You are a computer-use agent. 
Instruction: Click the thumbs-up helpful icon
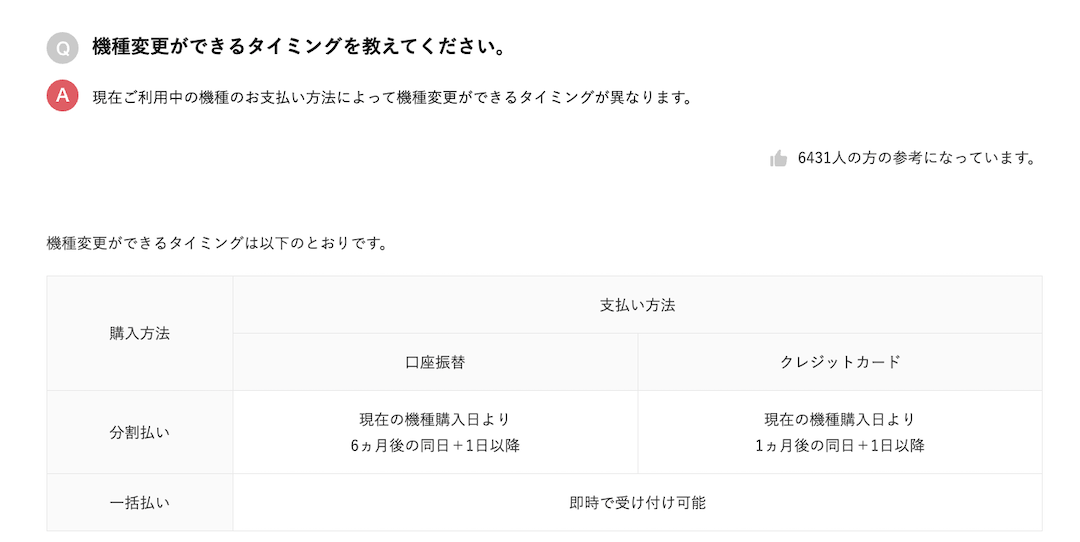pyautogui.click(x=779, y=158)
